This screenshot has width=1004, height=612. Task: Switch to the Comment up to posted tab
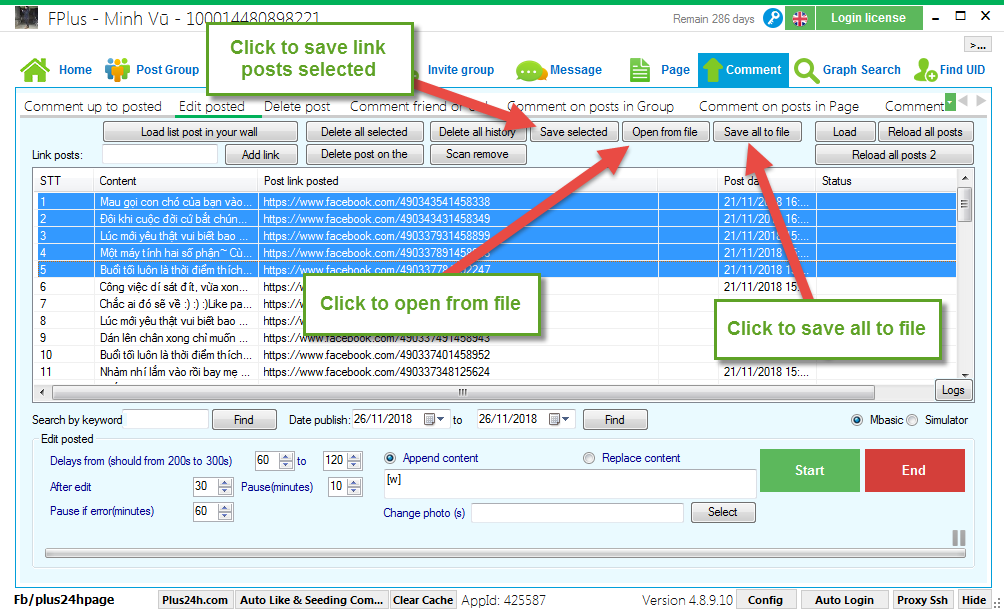(93, 106)
